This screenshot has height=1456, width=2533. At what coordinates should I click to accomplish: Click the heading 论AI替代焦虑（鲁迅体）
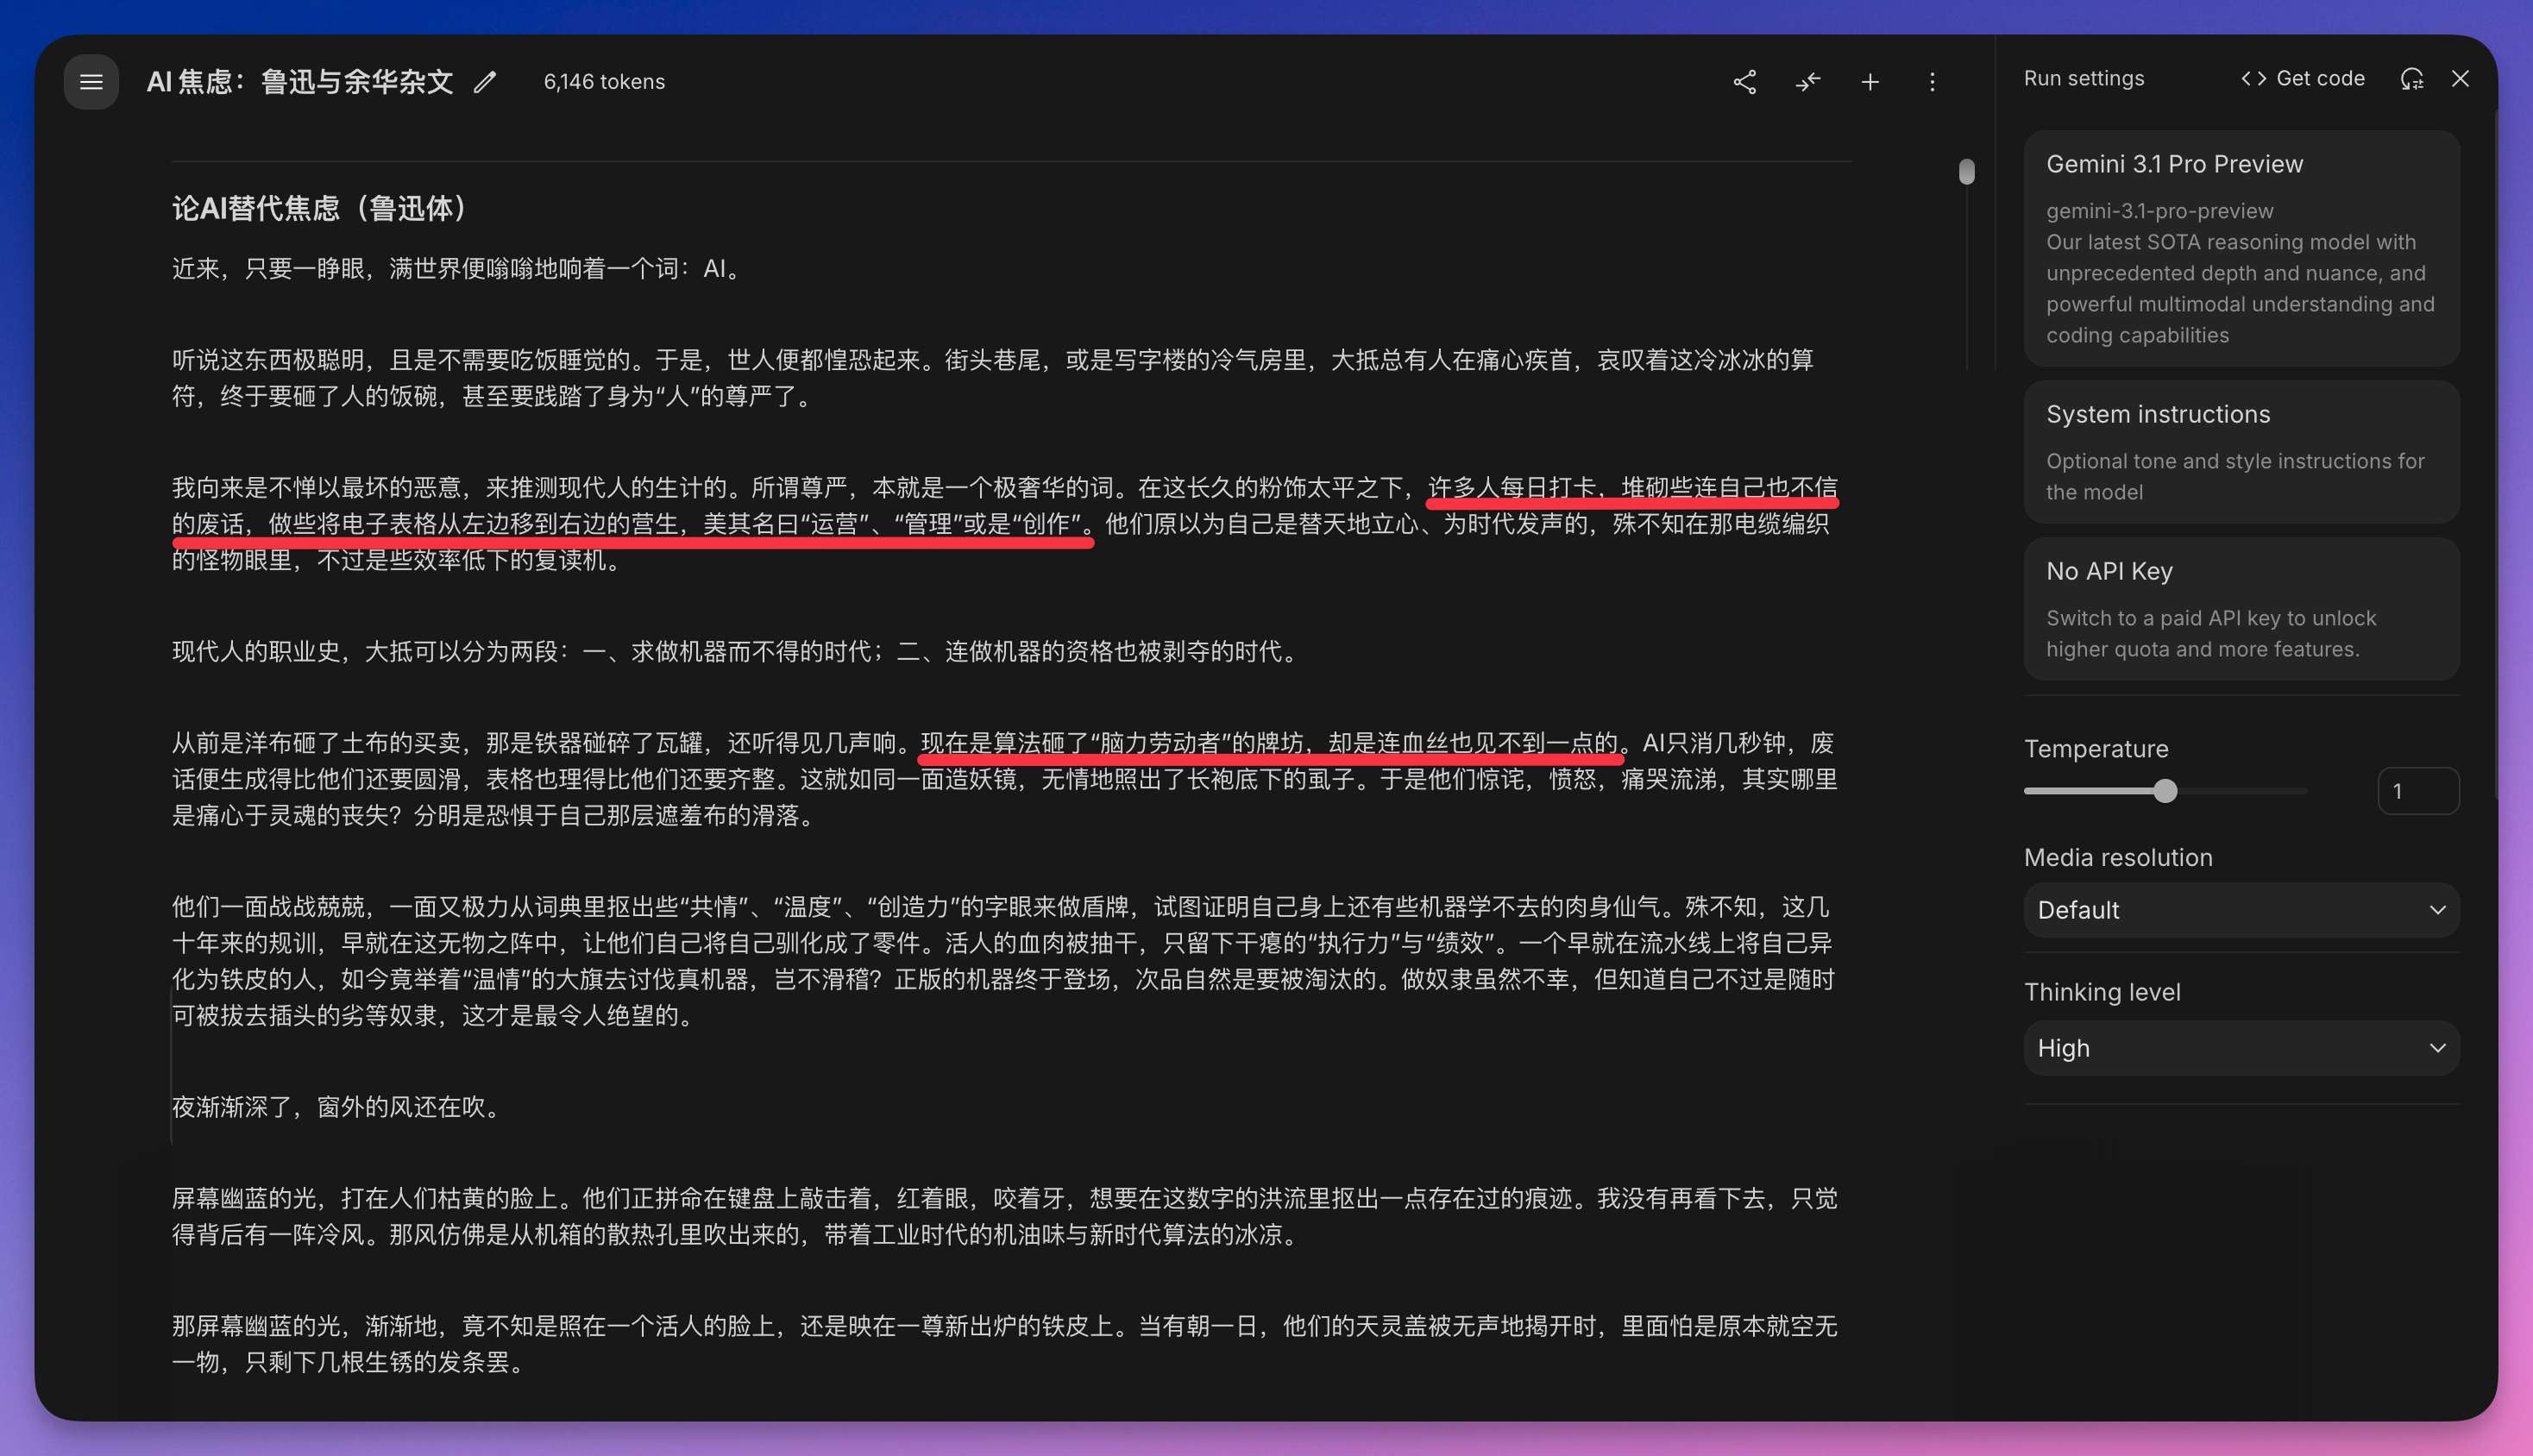pyautogui.click(x=320, y=208)
